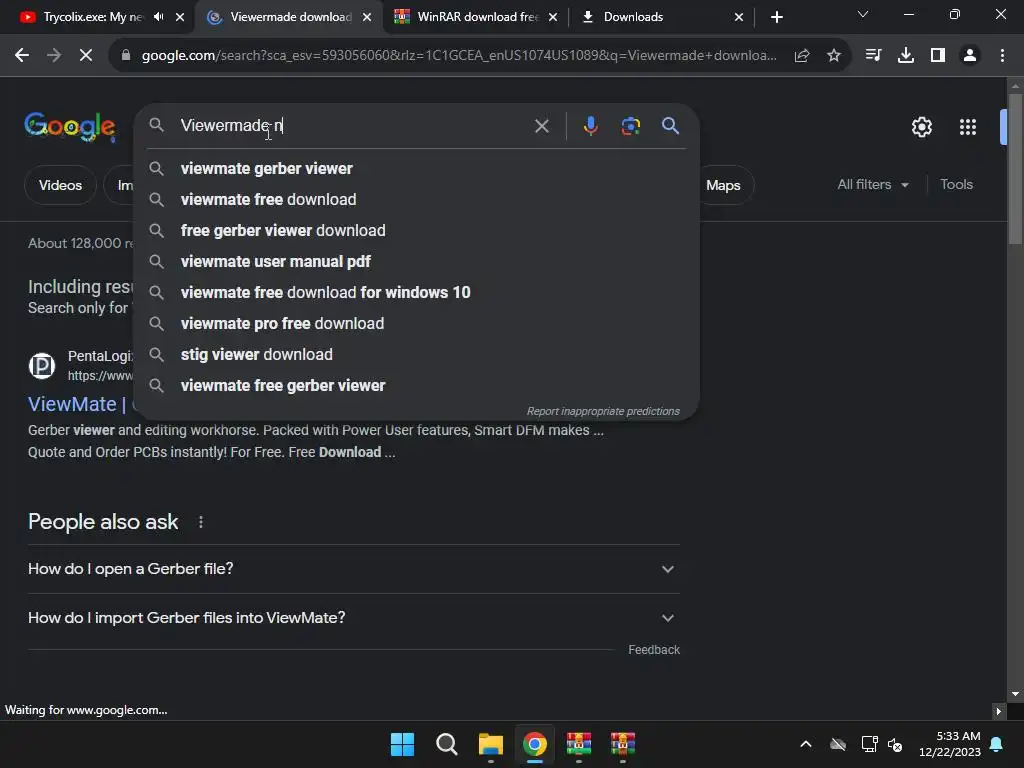Open People also ask options menu
The height and width of the screenshot is (768, 1024).
(200, 522)
